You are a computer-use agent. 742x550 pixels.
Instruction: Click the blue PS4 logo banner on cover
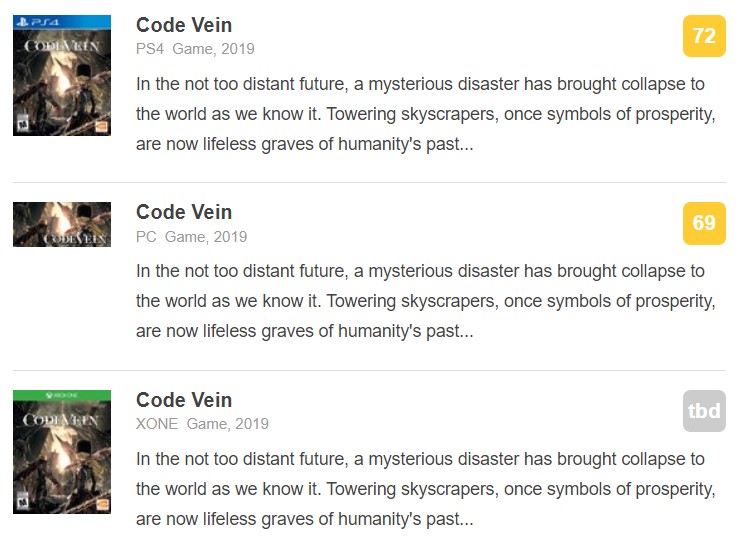[x=61, y=21]
